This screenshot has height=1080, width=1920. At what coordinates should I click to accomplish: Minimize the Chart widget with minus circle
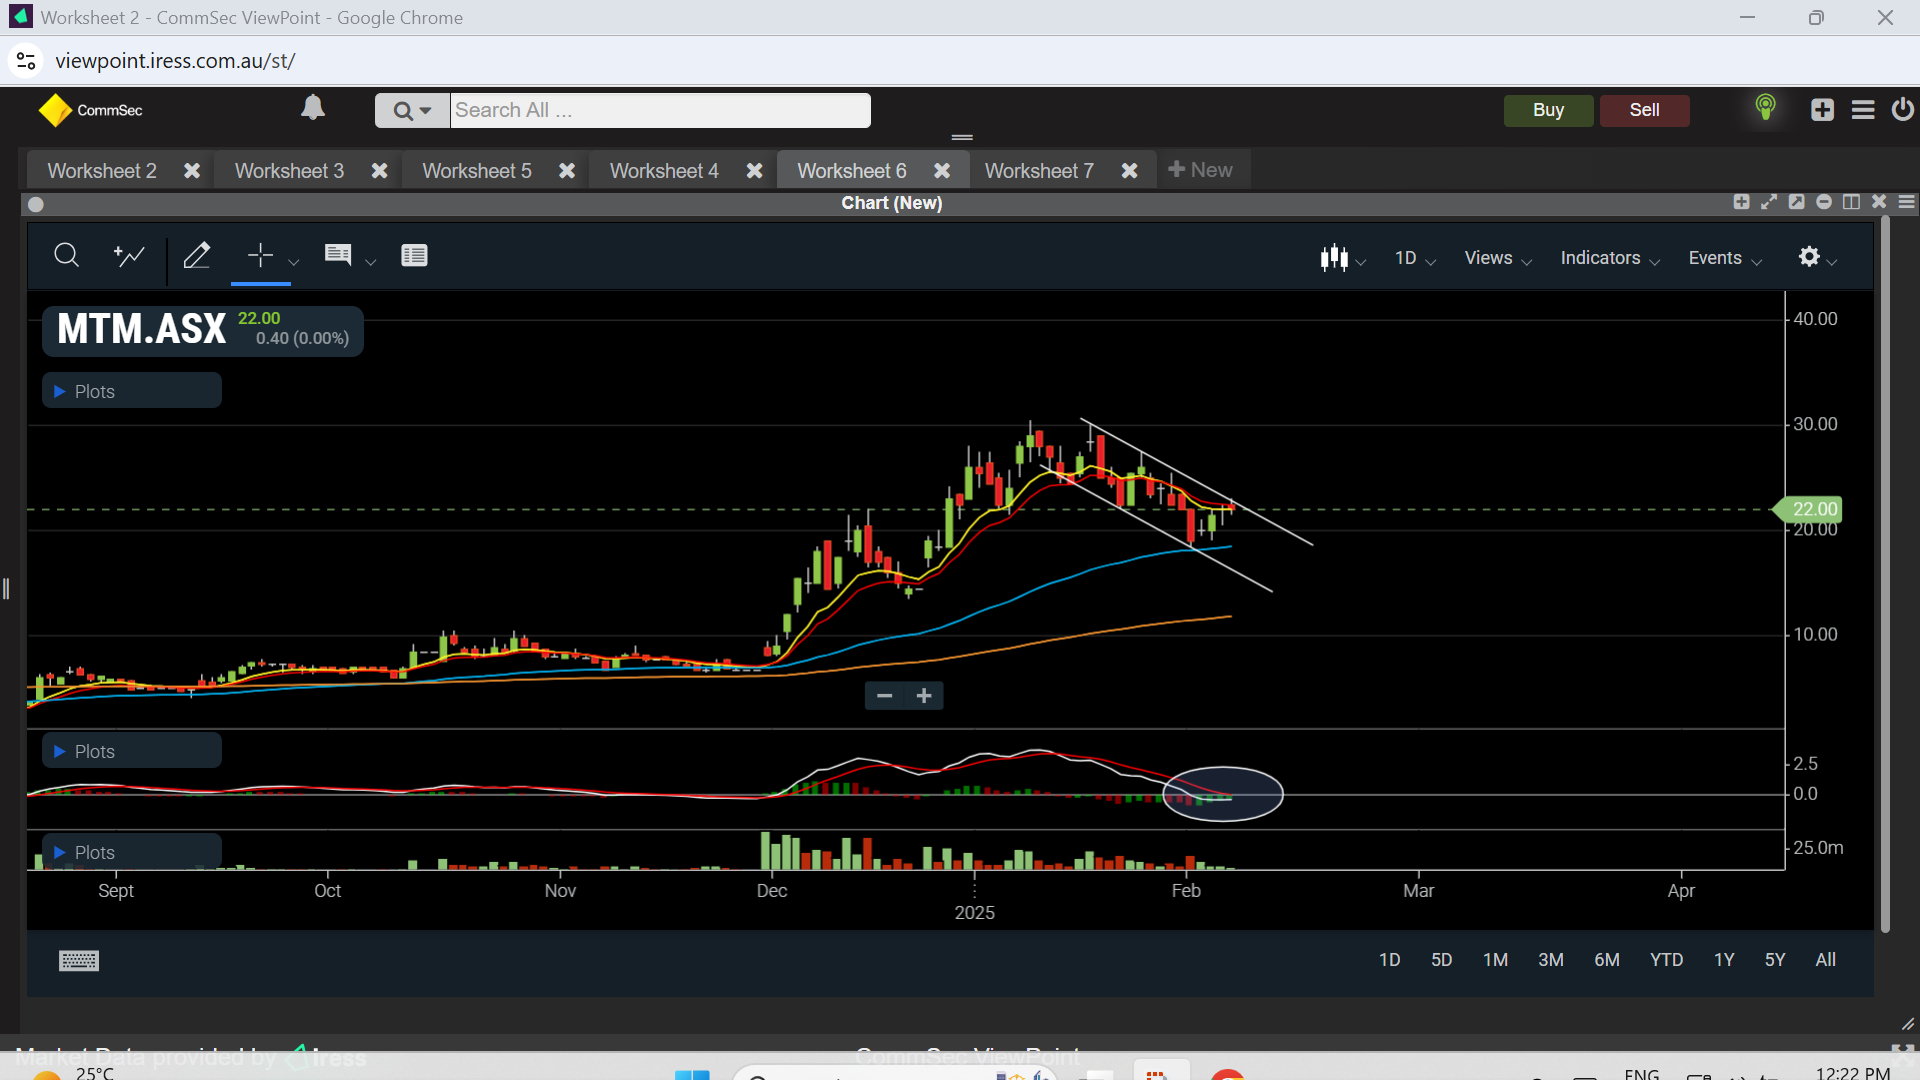coord(1824,202)
